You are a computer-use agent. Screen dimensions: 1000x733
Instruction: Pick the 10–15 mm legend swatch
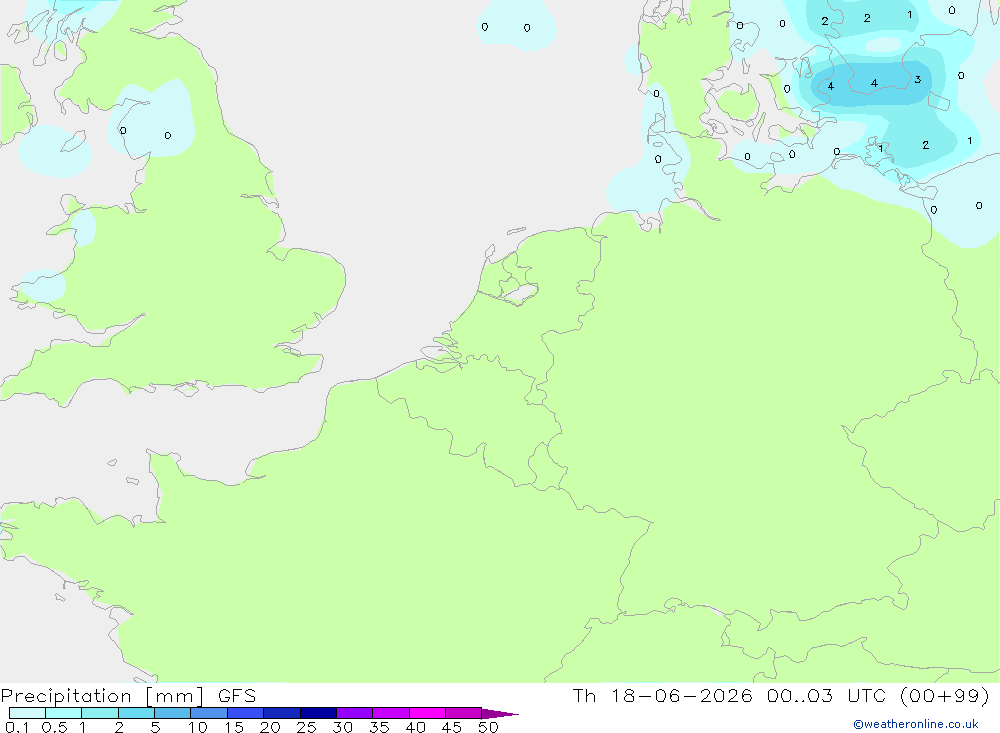(x=209, y=713)
